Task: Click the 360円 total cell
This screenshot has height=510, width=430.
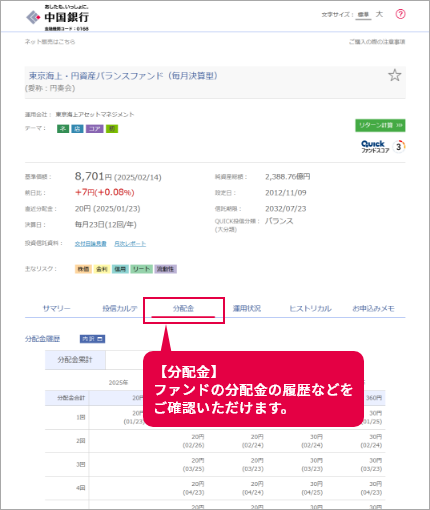Action: (374, 398)
